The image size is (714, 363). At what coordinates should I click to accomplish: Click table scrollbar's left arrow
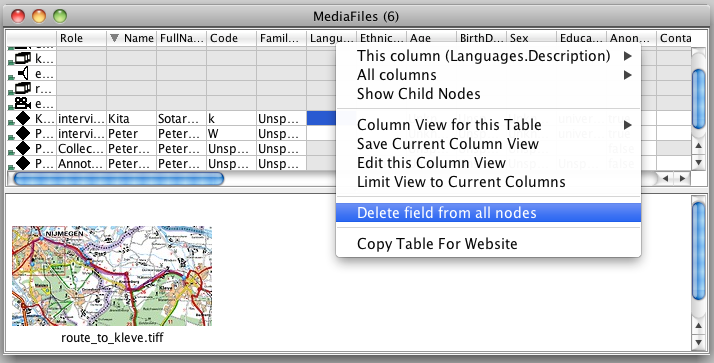pos(665,179)
